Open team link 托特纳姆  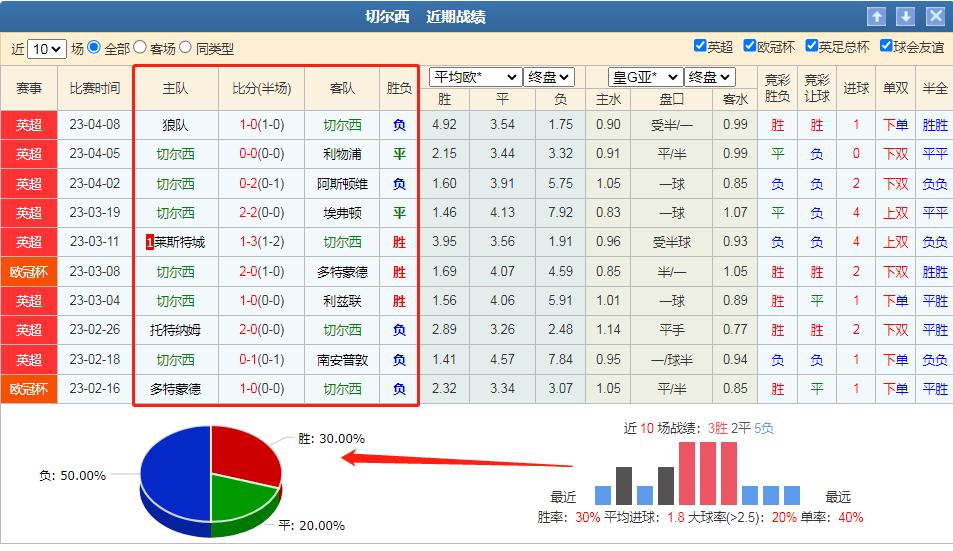click(175, 330)
